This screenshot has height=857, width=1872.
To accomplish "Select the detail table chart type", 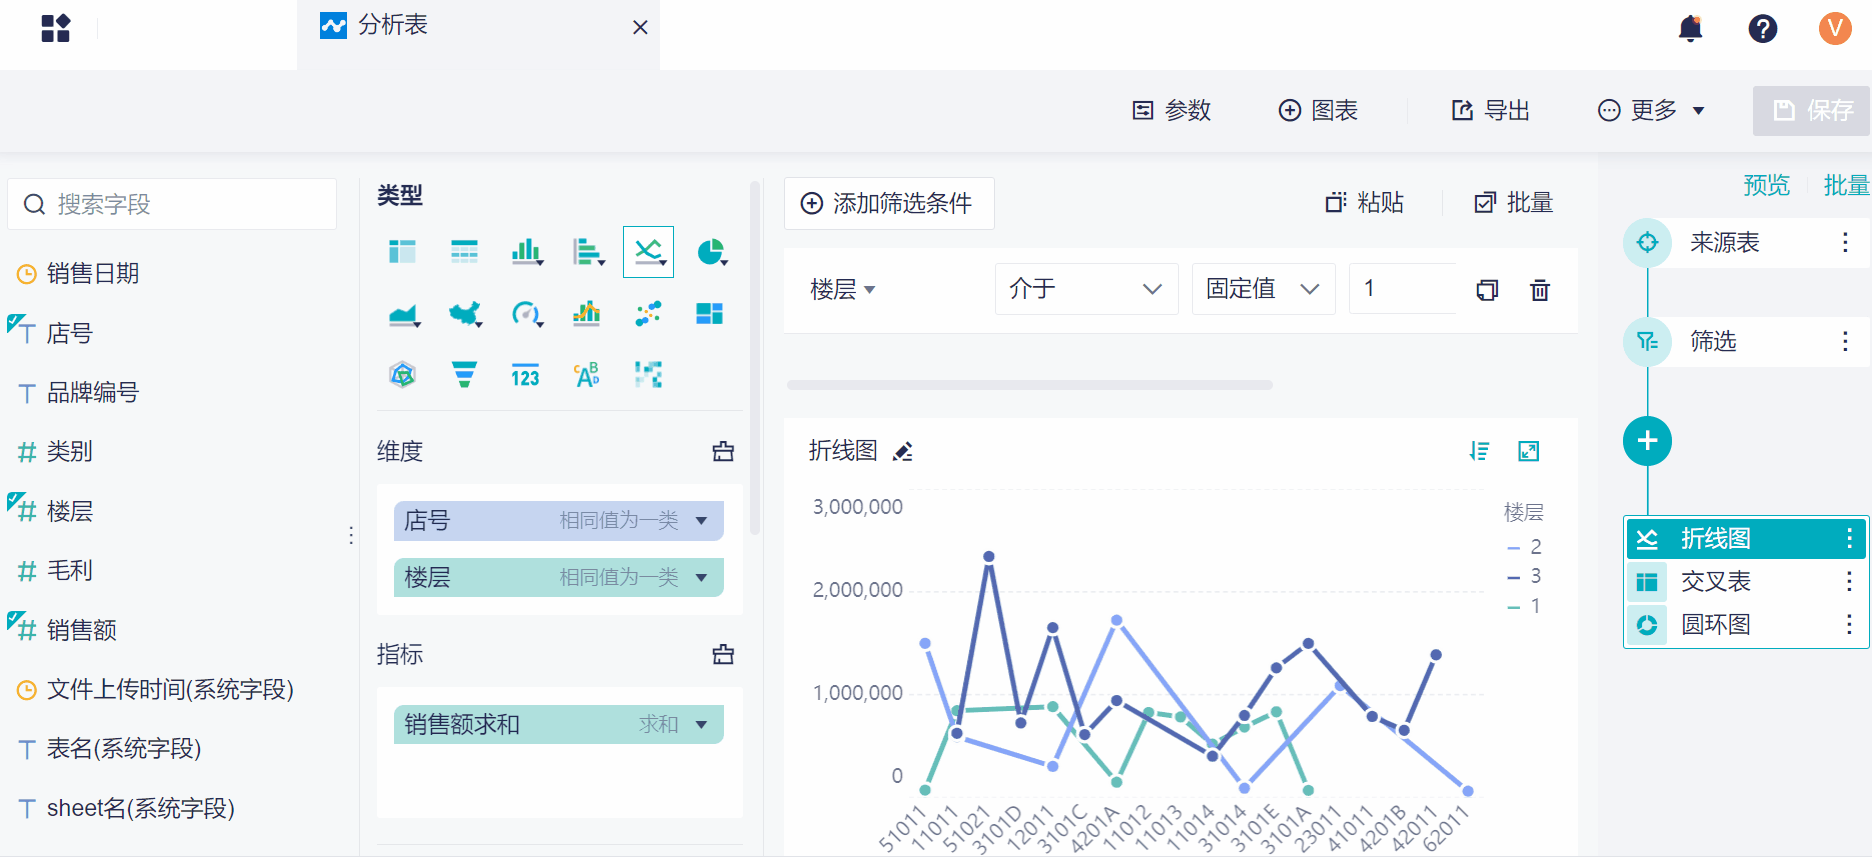I will (464, 252).
